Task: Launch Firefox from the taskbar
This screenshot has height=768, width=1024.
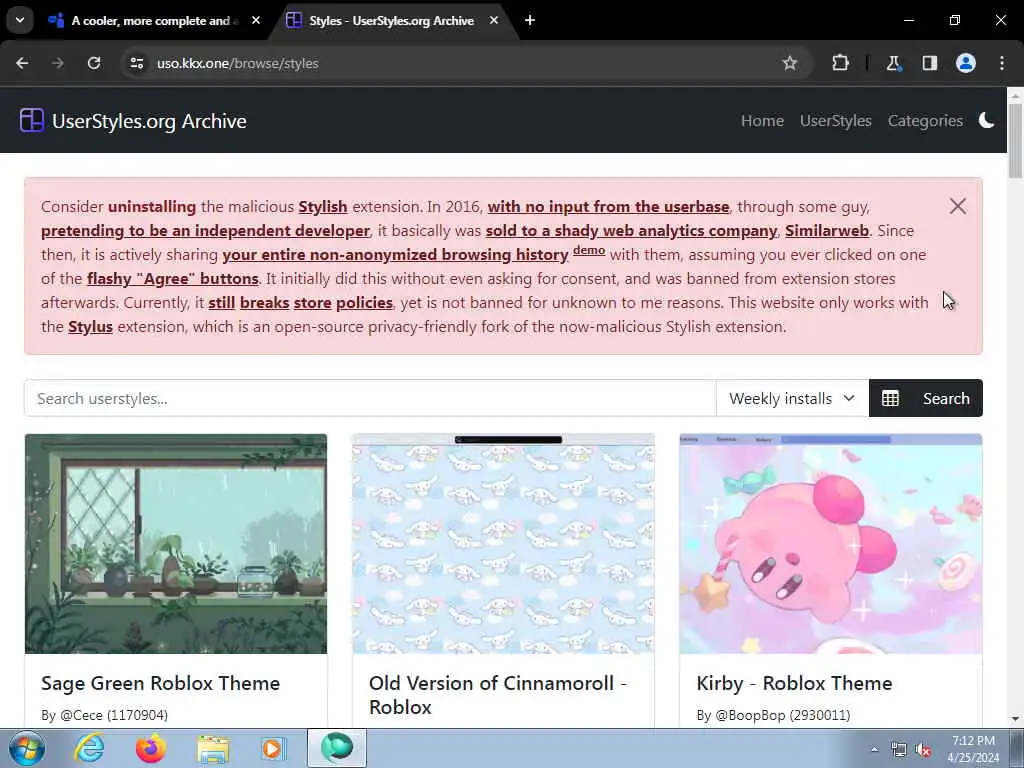Action: pos(151,748)
